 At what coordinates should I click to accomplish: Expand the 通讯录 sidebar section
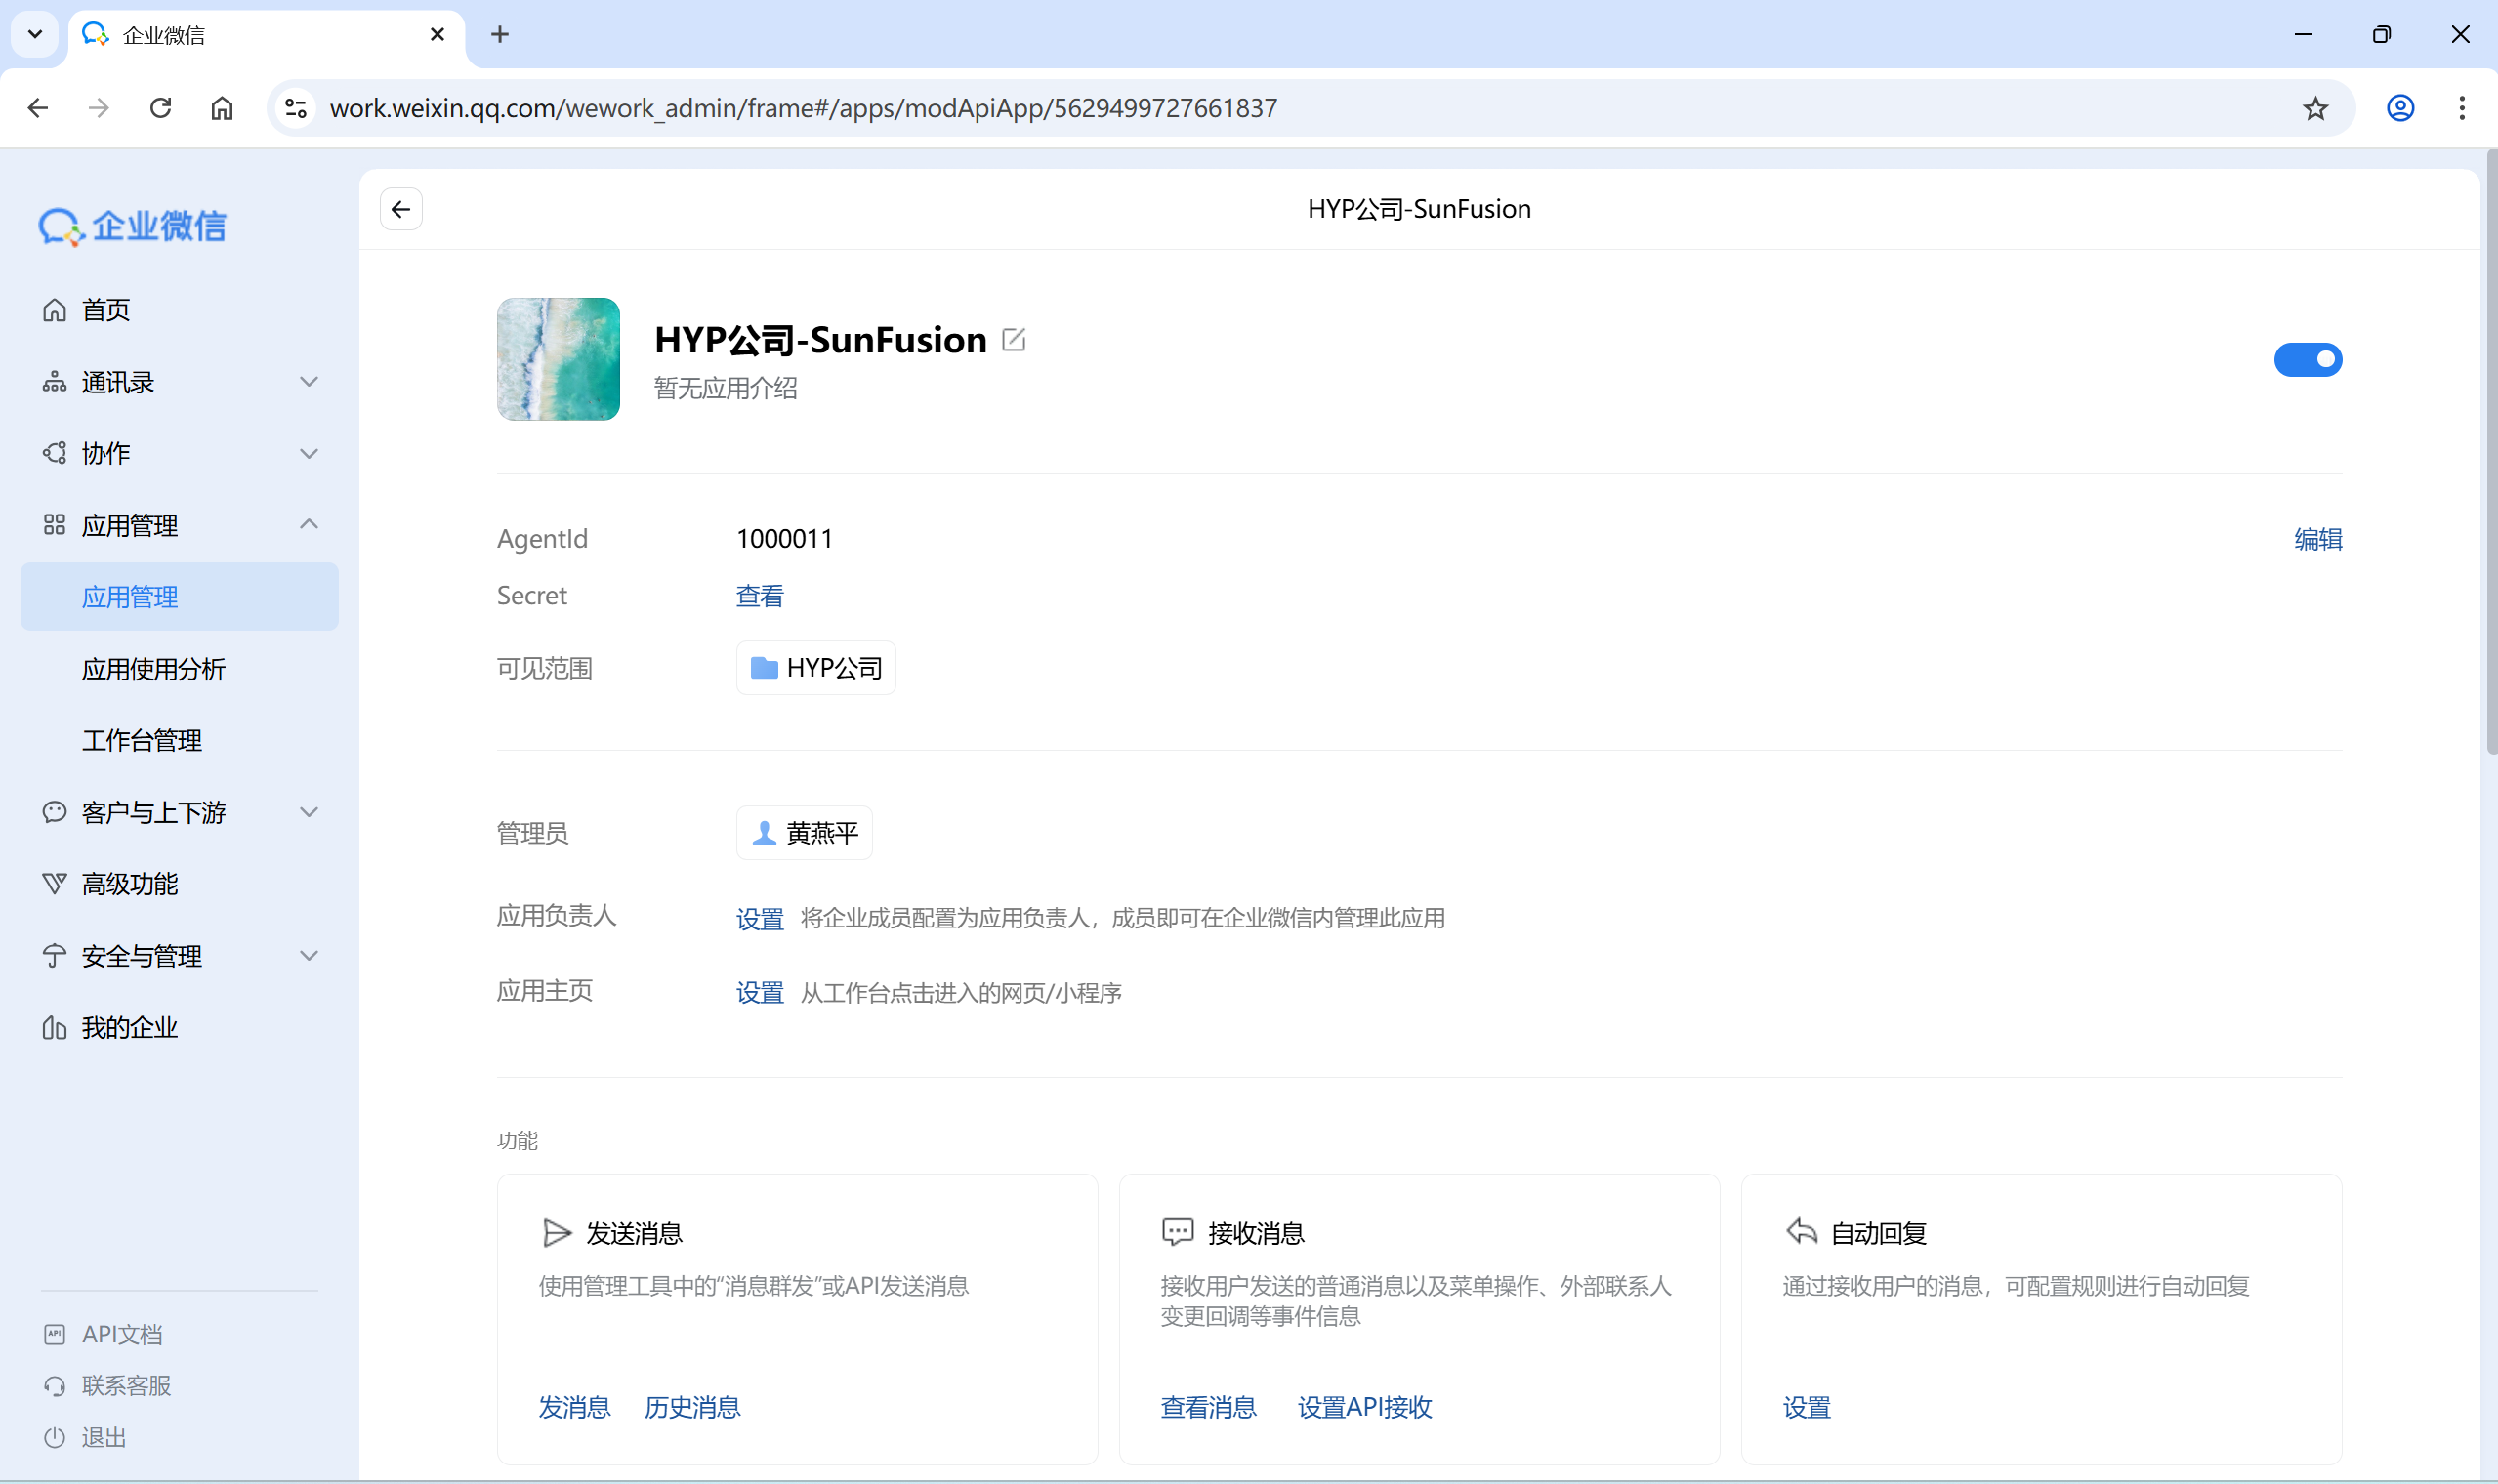(309, 382)
